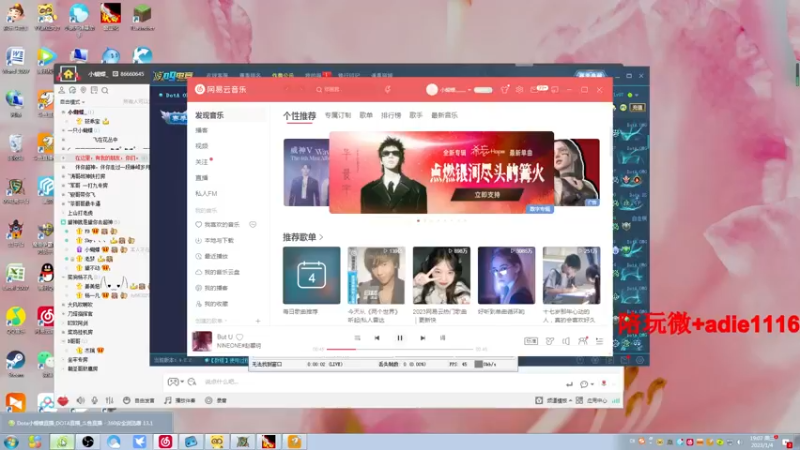Open the messages mail icon in header

coord(534,89)
